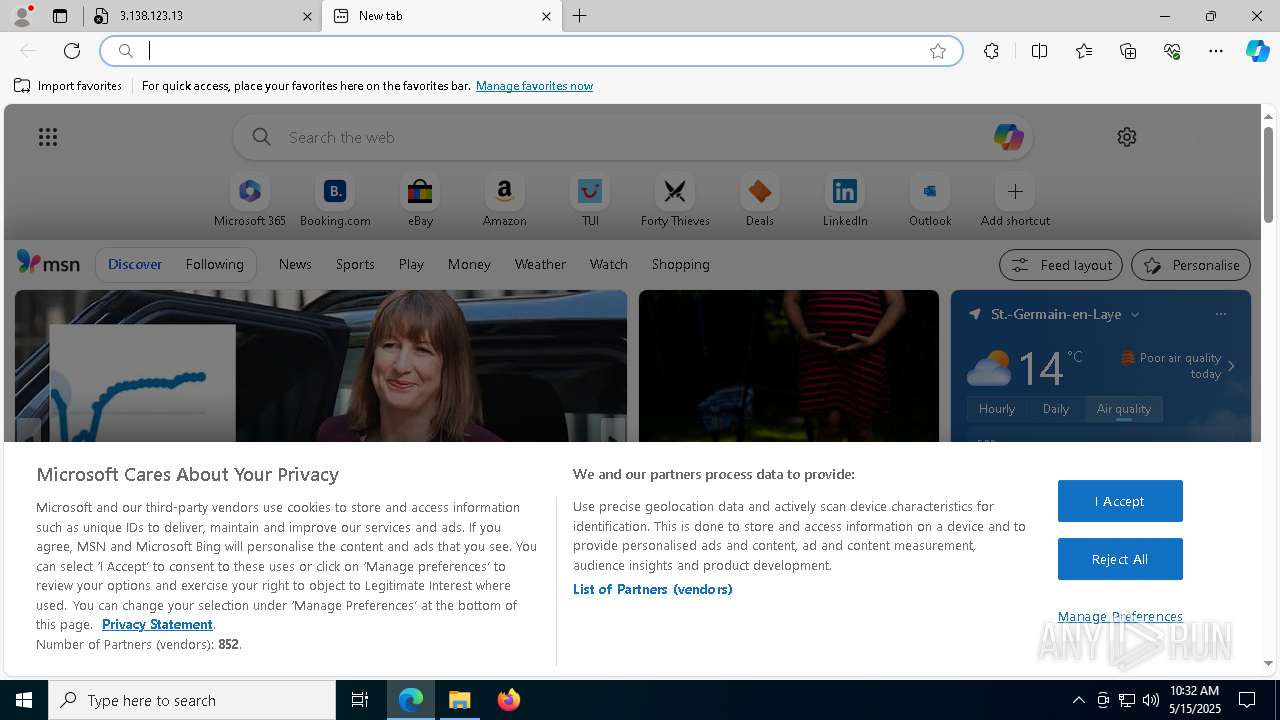This screenshot has height=720, width=1280.
Task: Open eBay shortcut
Action: pyautogui.click(x=420, y=201)
